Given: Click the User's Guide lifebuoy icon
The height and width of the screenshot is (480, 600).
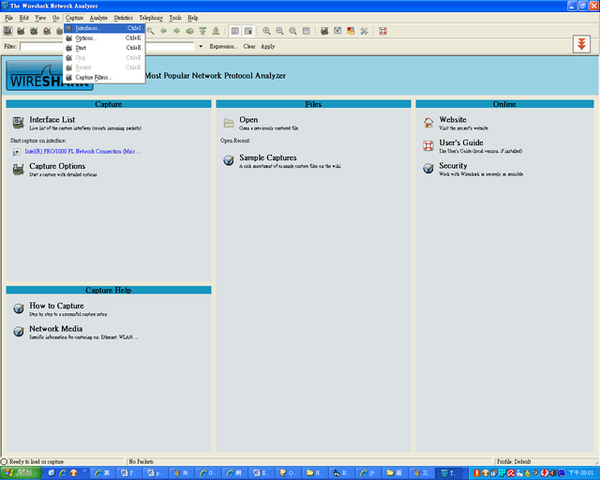Looking at the screenshot, I should (x=428, y=145).
